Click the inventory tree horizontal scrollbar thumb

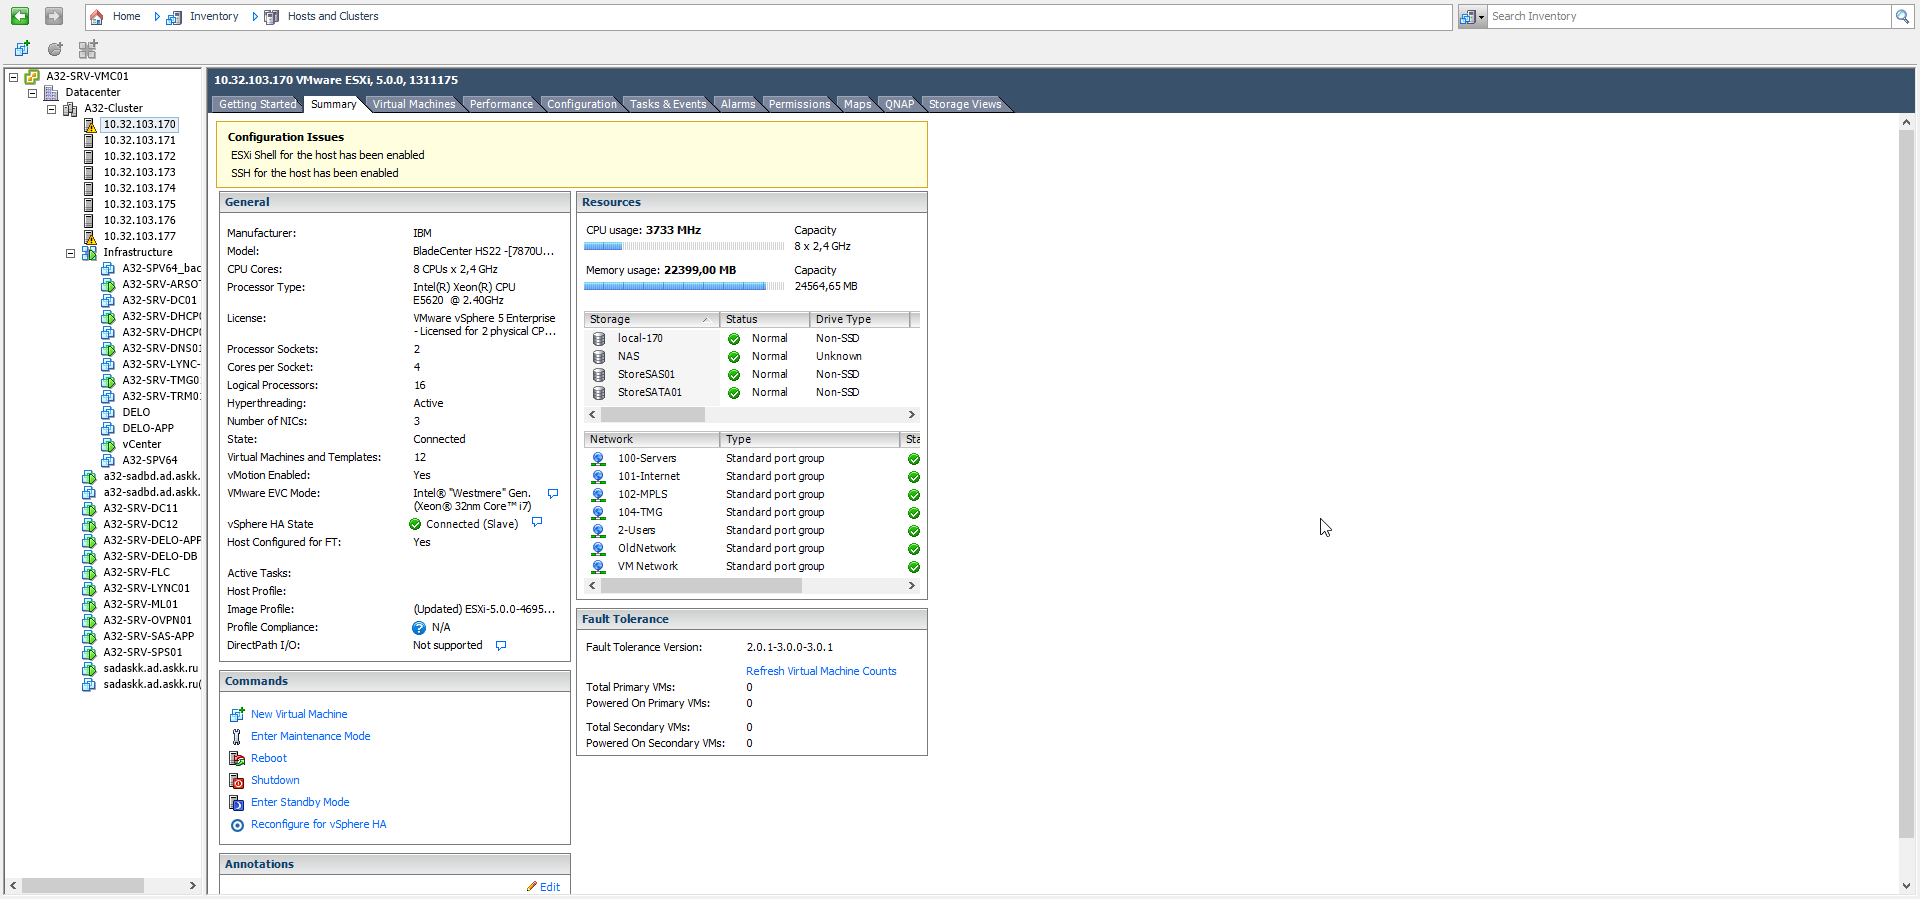click(83, 886)
